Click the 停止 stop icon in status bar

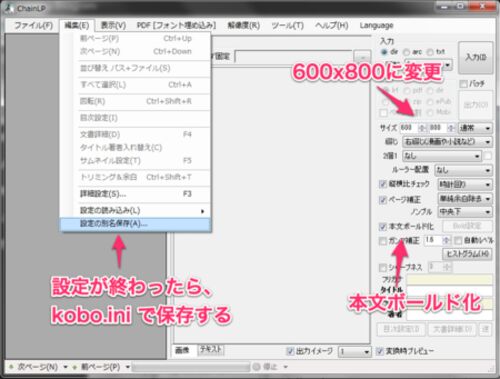point(256,367)
